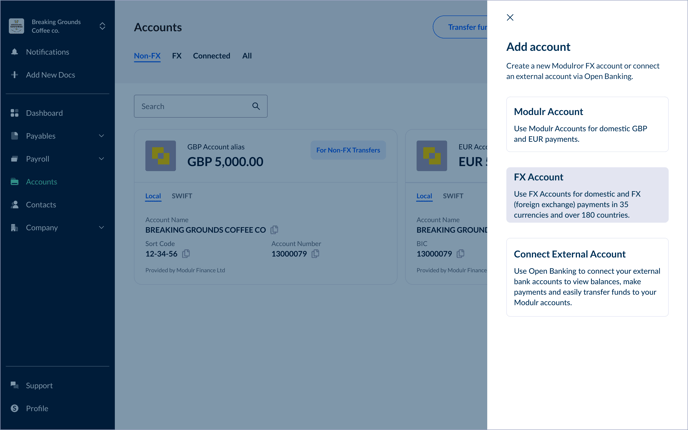Click the Accounts icon in sidebar
688x430 pixels.
(x=14, y=182)
